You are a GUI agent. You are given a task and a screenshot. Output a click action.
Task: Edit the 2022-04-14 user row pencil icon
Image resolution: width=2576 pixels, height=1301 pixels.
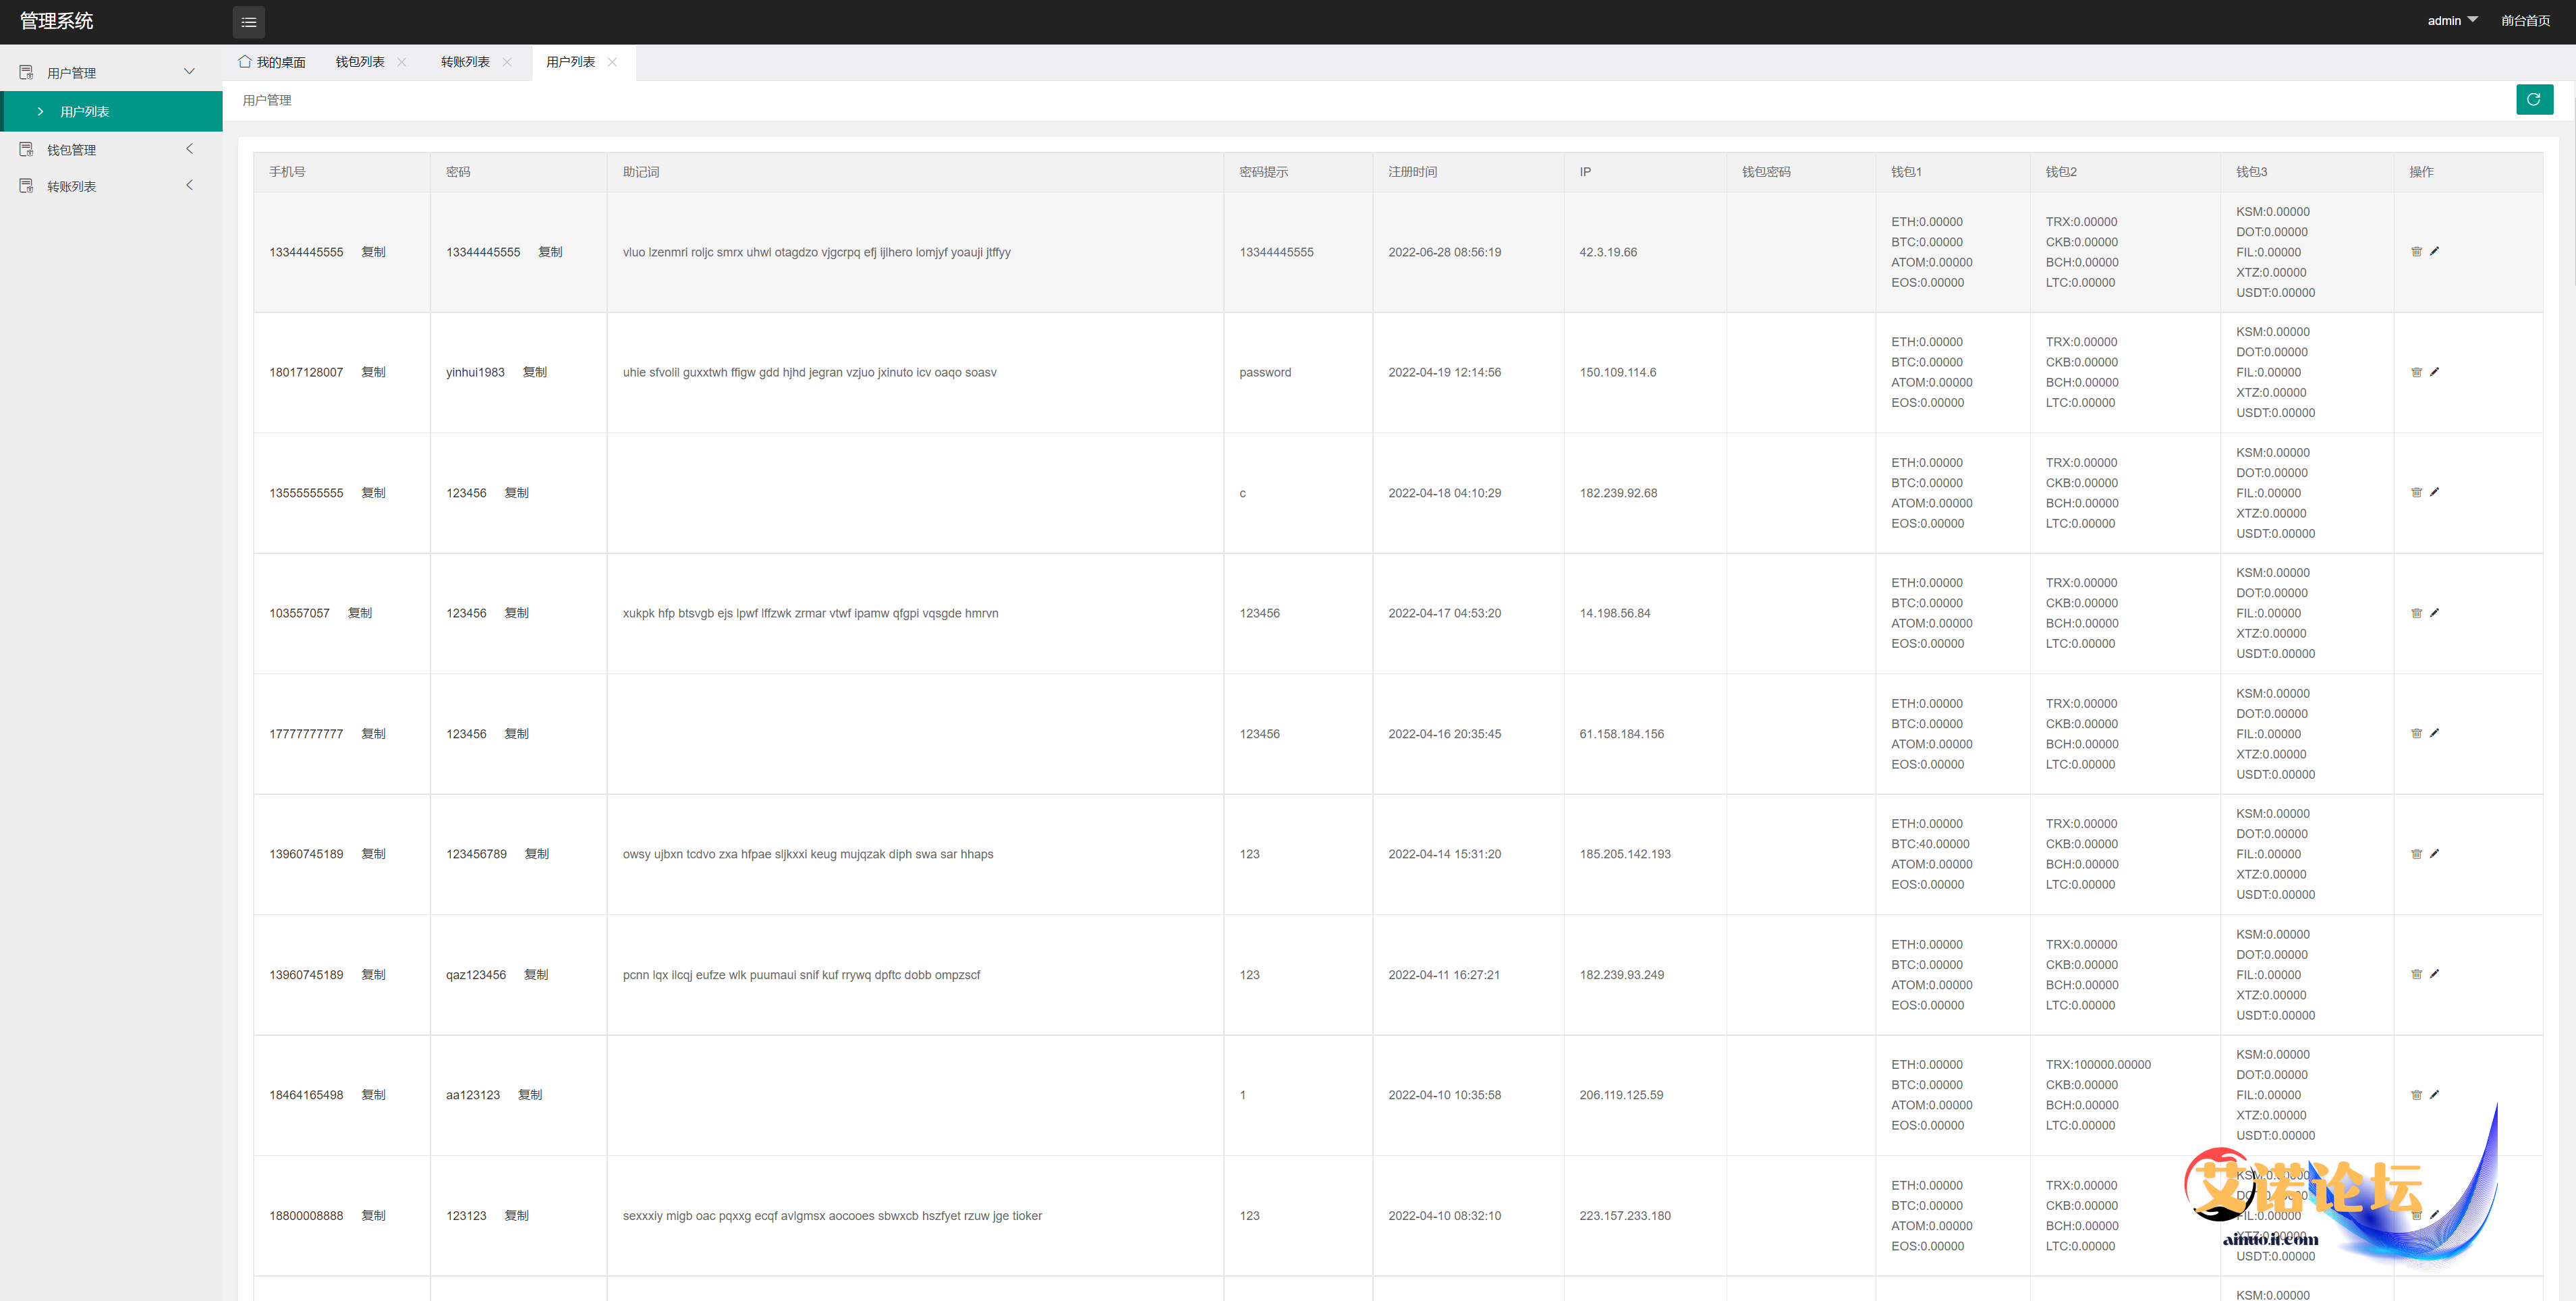pos(2434,854)
